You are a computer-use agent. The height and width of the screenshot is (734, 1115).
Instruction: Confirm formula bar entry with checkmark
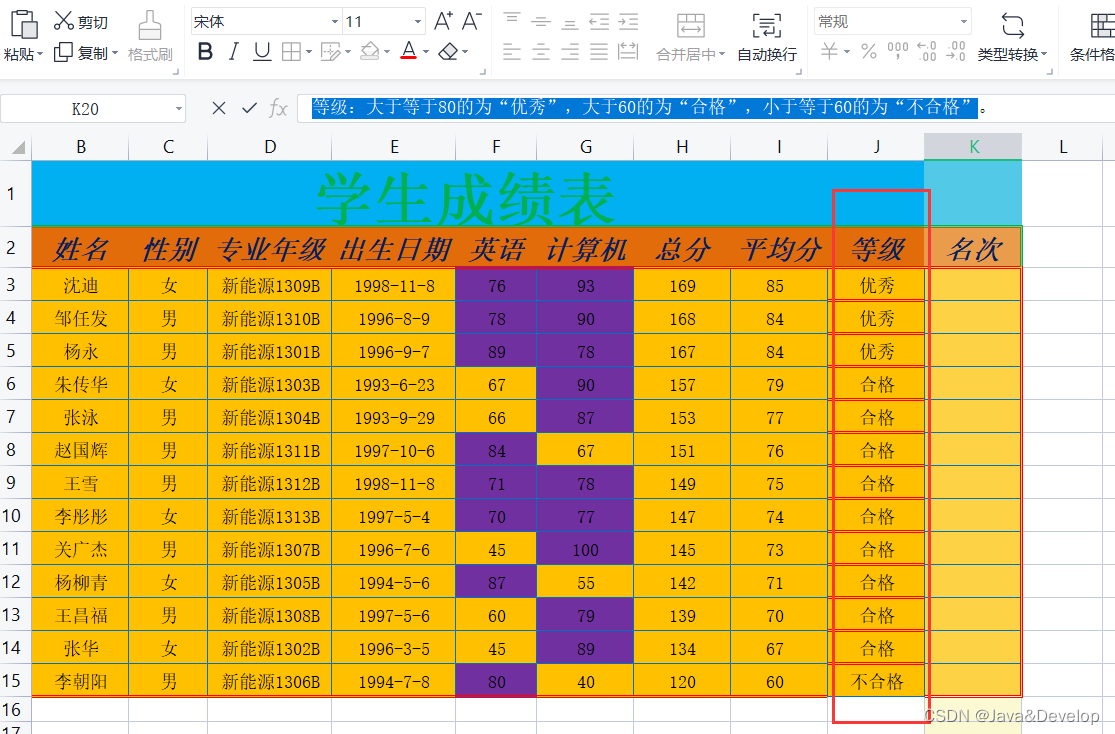(249, 108)
